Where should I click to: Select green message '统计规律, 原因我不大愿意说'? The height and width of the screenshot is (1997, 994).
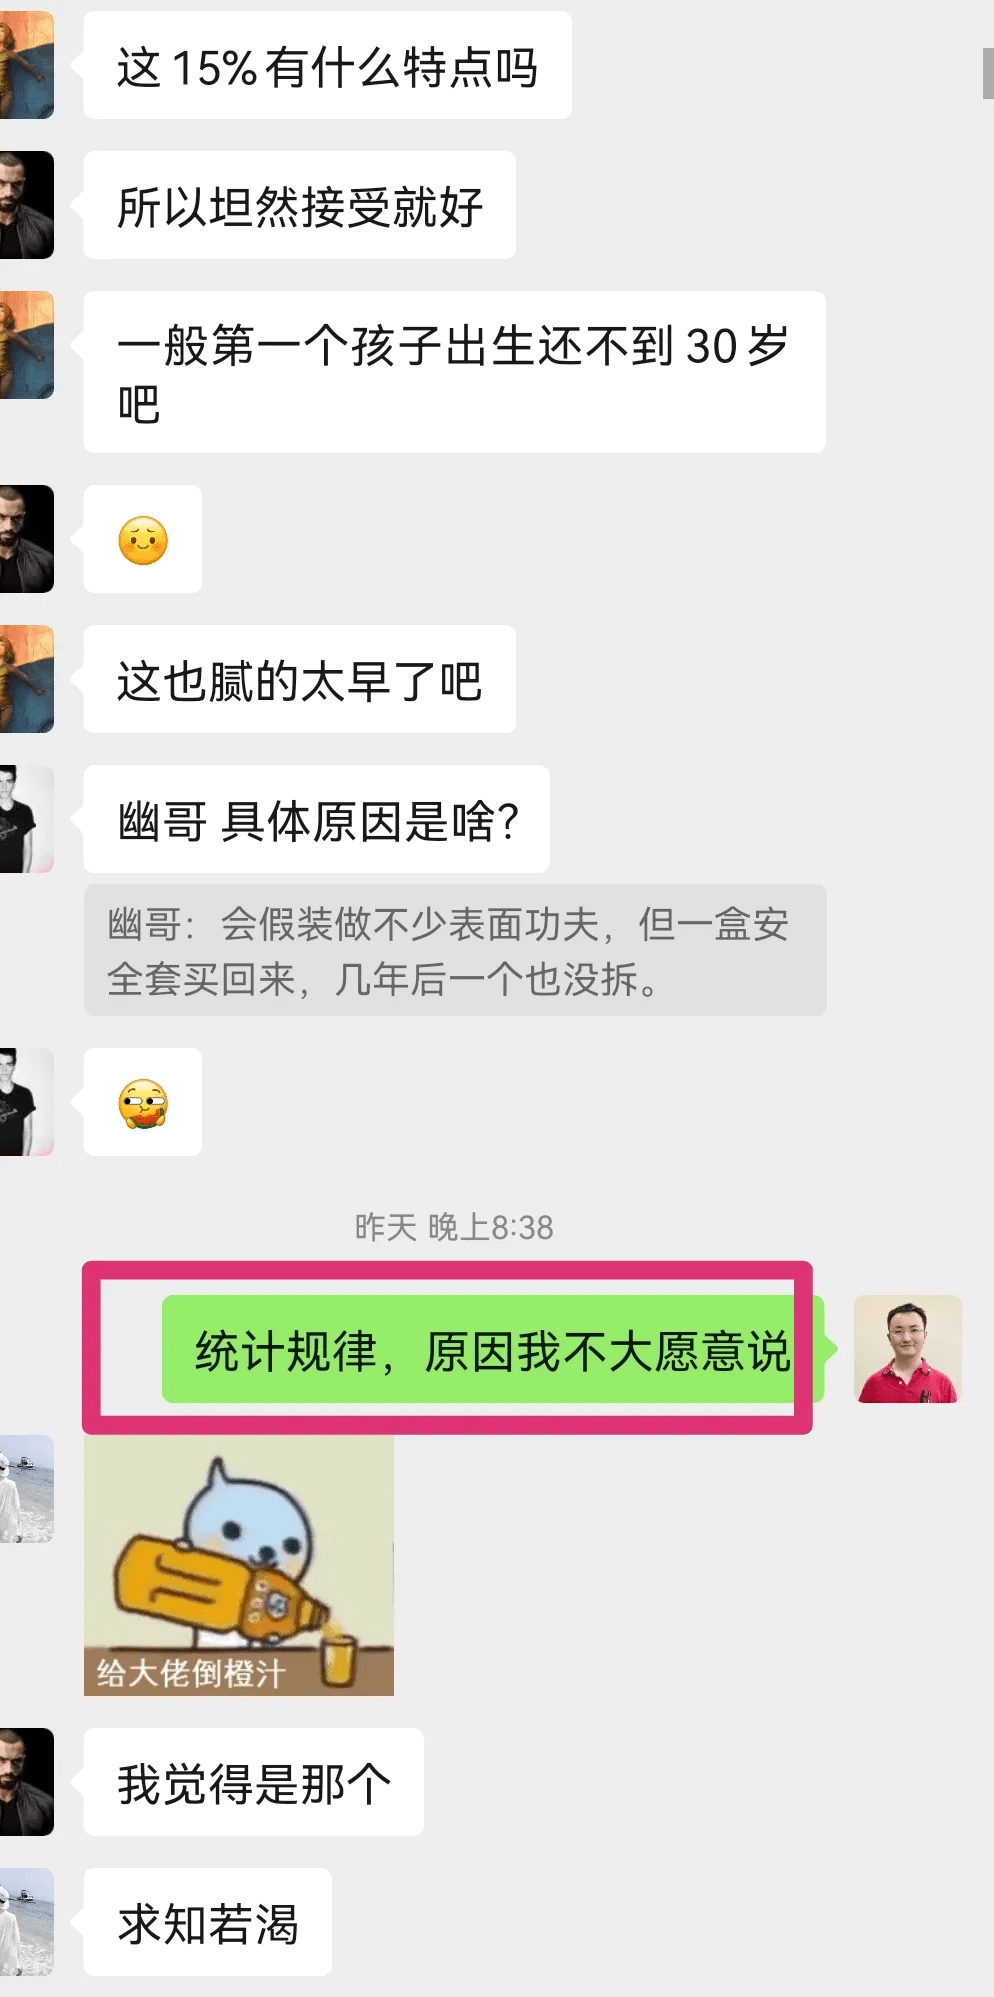pyautogui.click(x=493, y=1349)
